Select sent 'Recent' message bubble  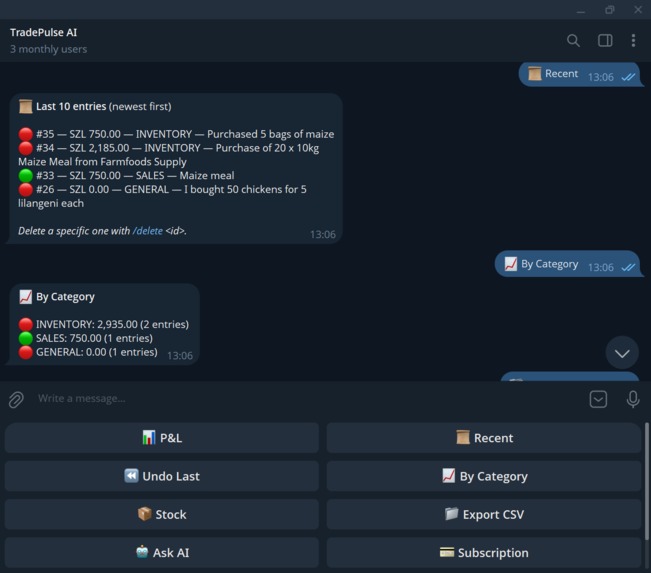pos(580,75)
